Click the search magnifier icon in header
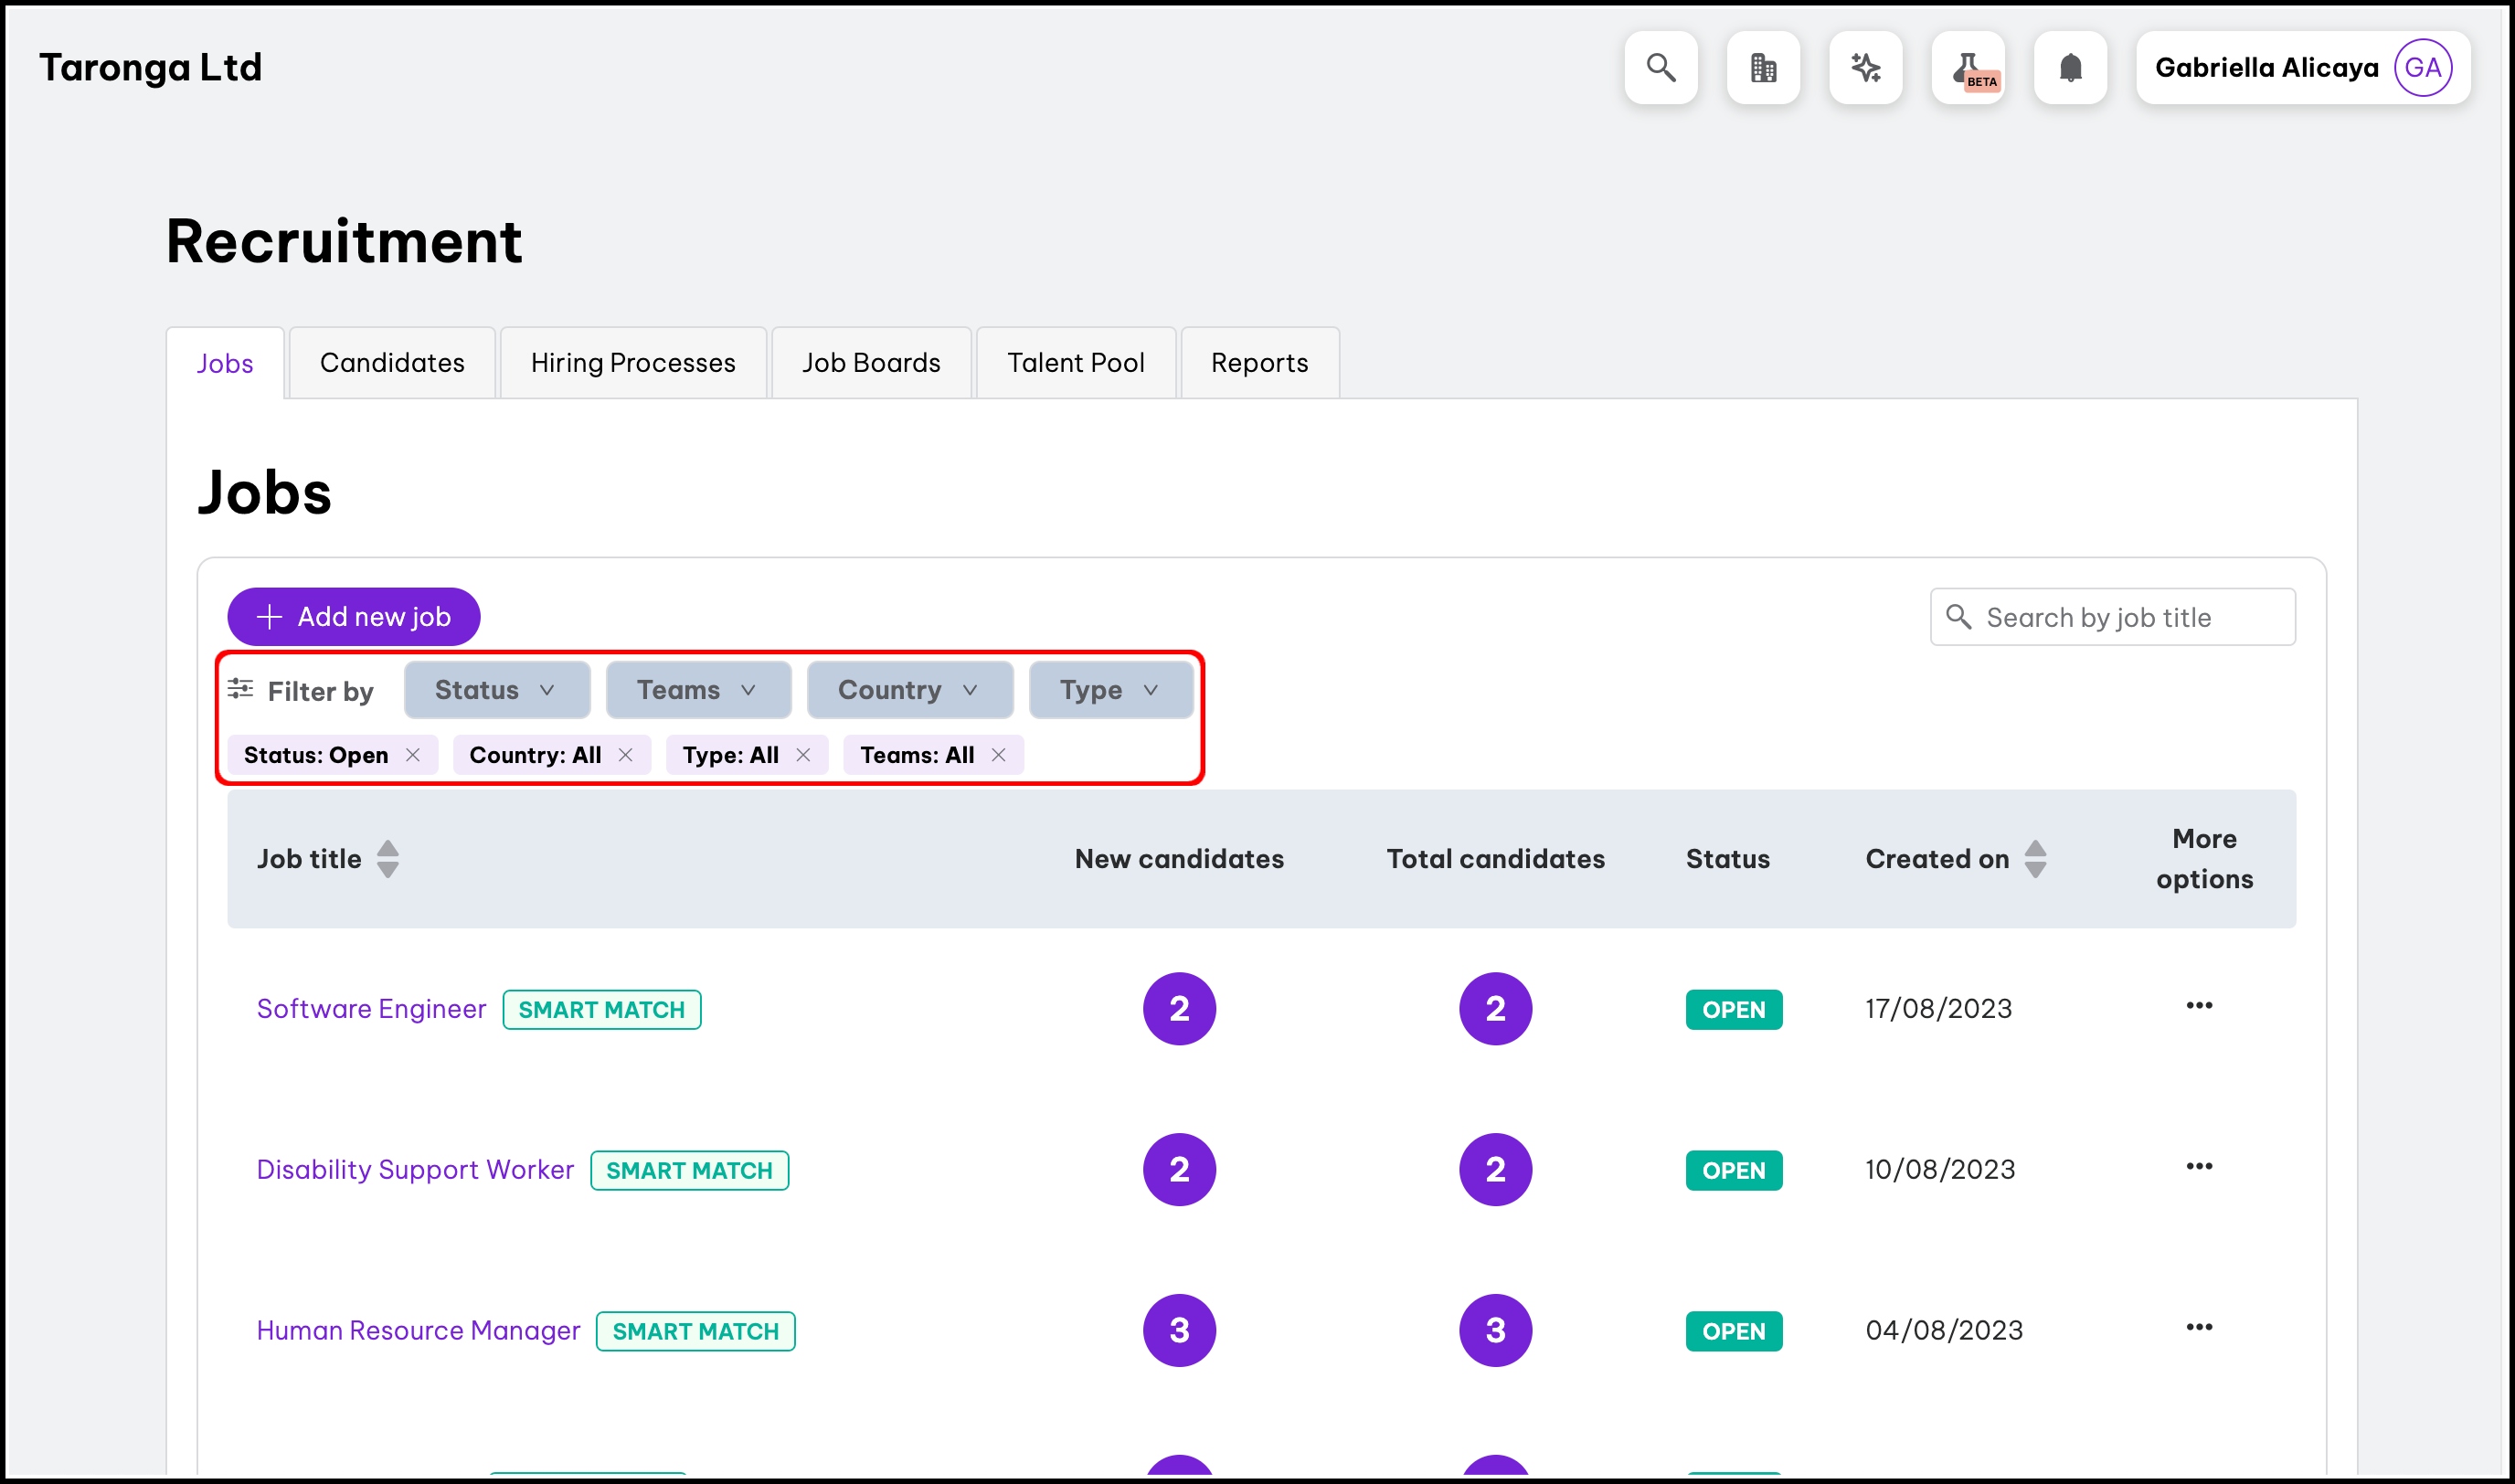The height and width of the screenshot is (1484, 2515). coord(1660,67)
